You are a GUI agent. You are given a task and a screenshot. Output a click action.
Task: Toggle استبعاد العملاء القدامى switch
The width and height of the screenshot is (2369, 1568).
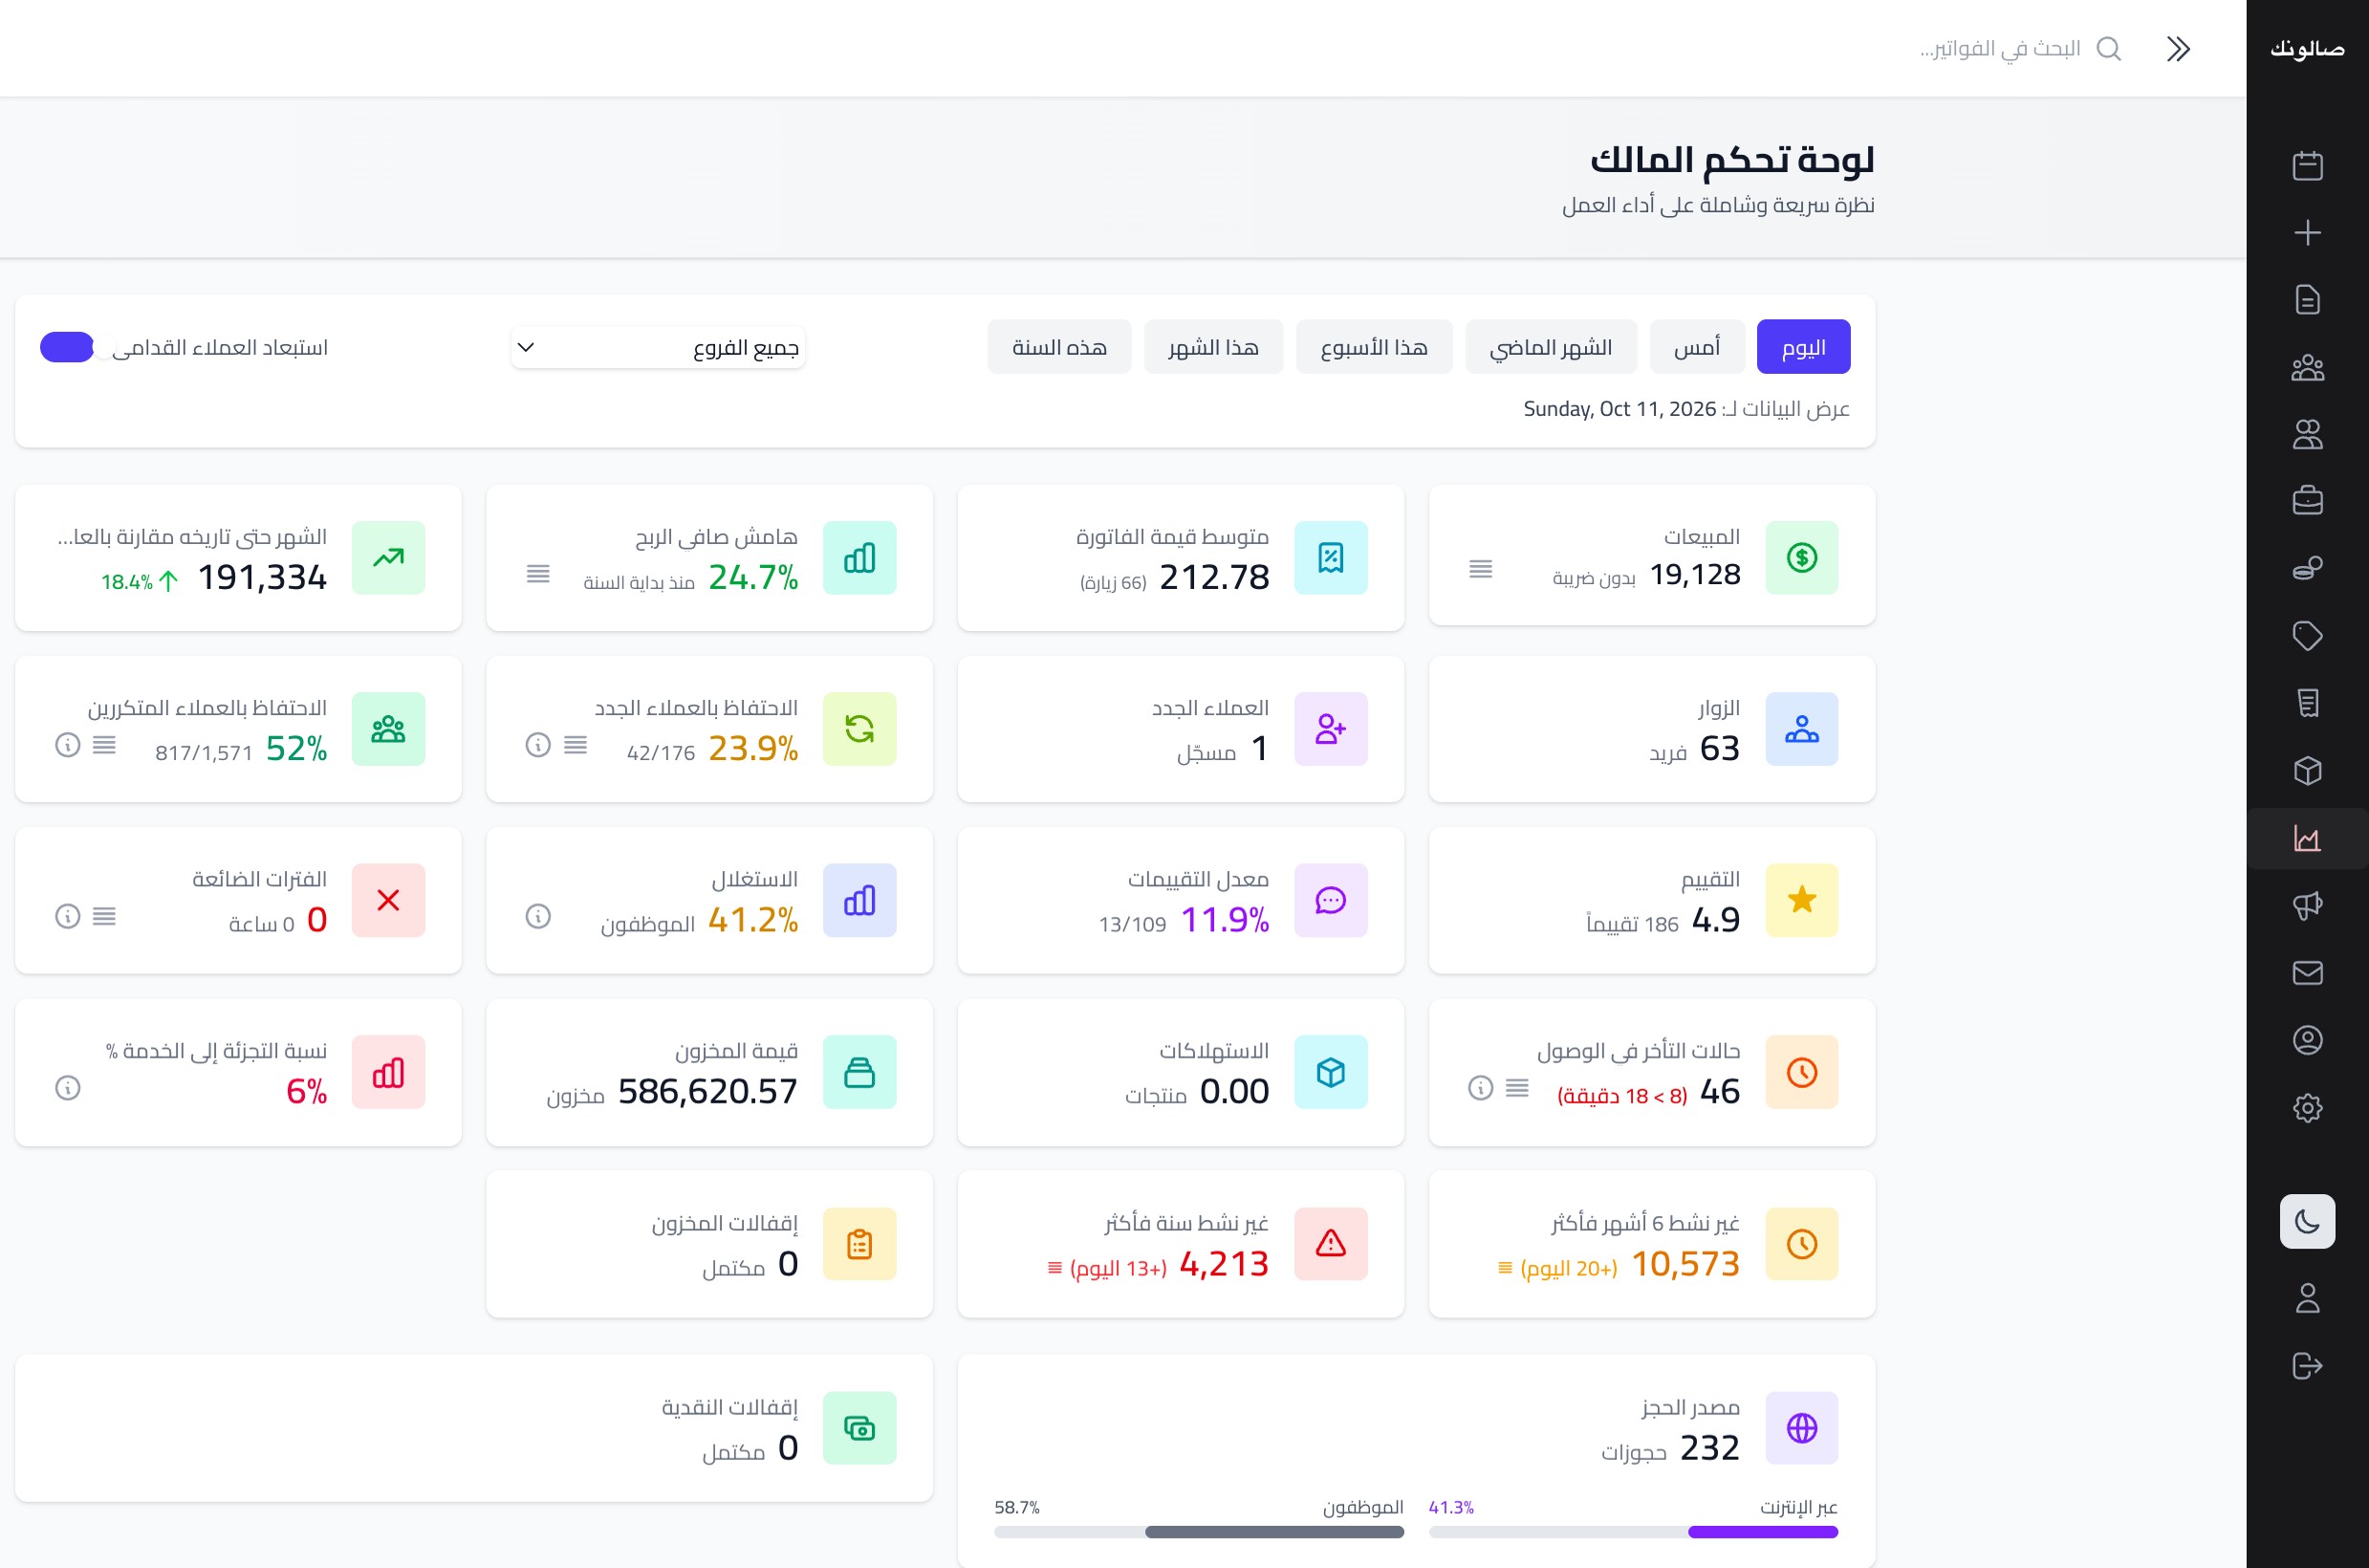pos(78,347)
